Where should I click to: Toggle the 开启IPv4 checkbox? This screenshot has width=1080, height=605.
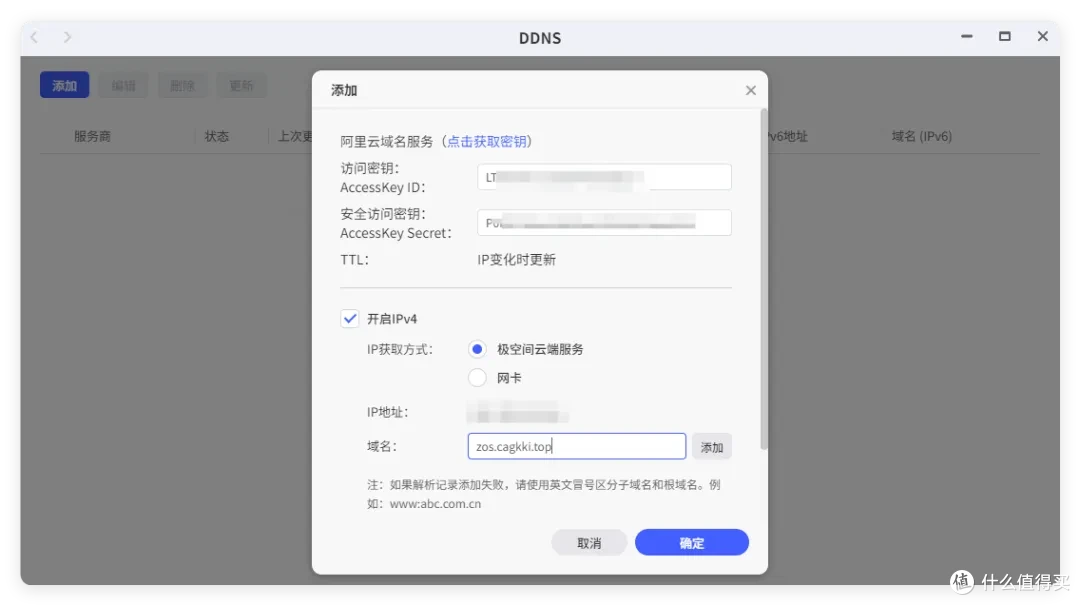click(350, 318)
